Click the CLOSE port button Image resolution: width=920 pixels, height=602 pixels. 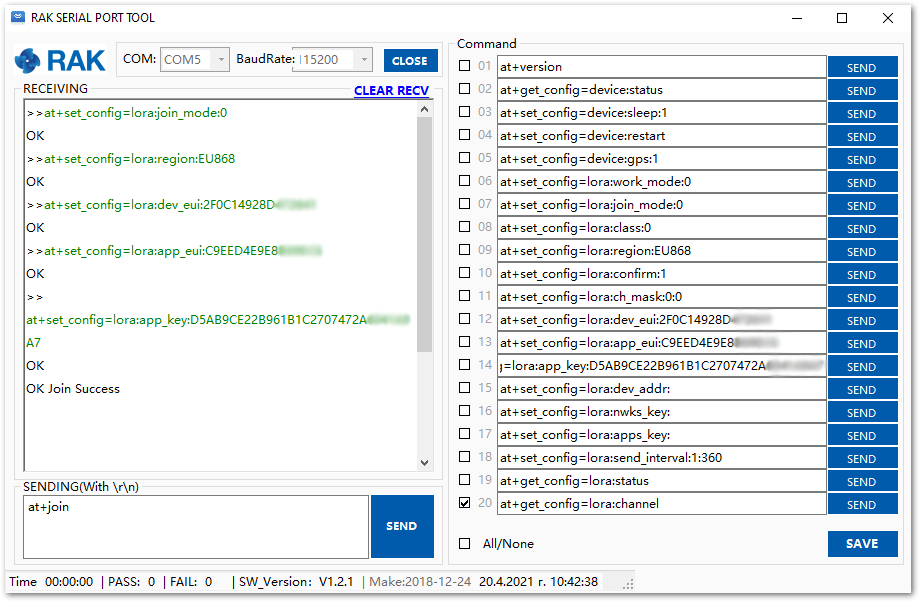[410, 60]
